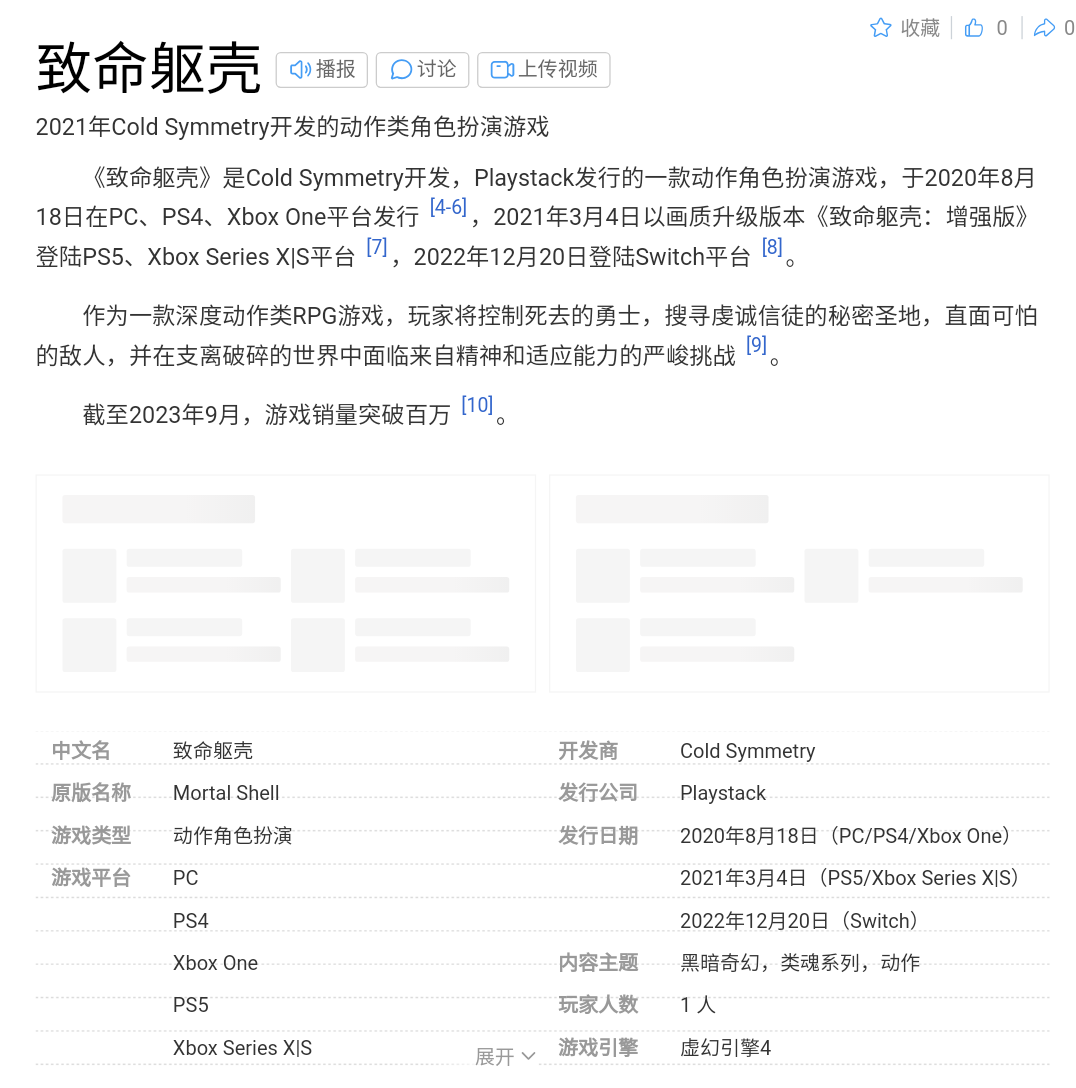Click the 播报 read-aloud button
The width and height of the screenshot is (1076, 1088).
tap(322, 69)
